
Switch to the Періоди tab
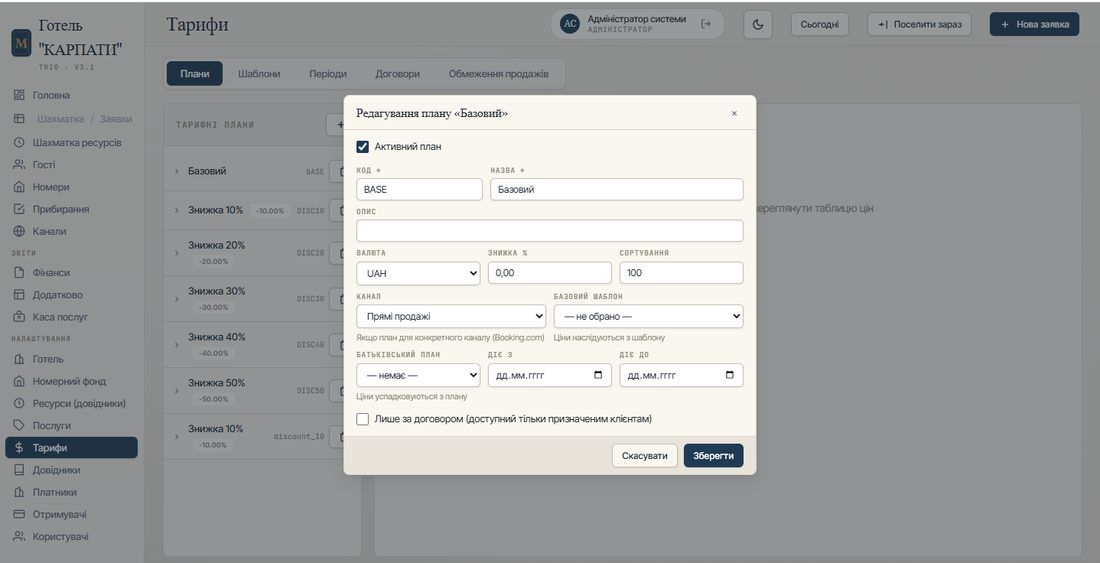click(328, 74)
